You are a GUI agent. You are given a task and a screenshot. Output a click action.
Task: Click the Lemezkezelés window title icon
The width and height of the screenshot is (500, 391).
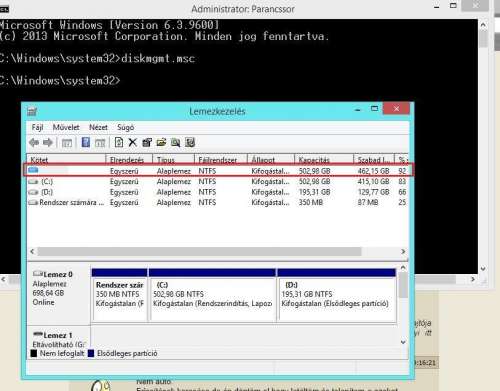click(x=32, y=112)
